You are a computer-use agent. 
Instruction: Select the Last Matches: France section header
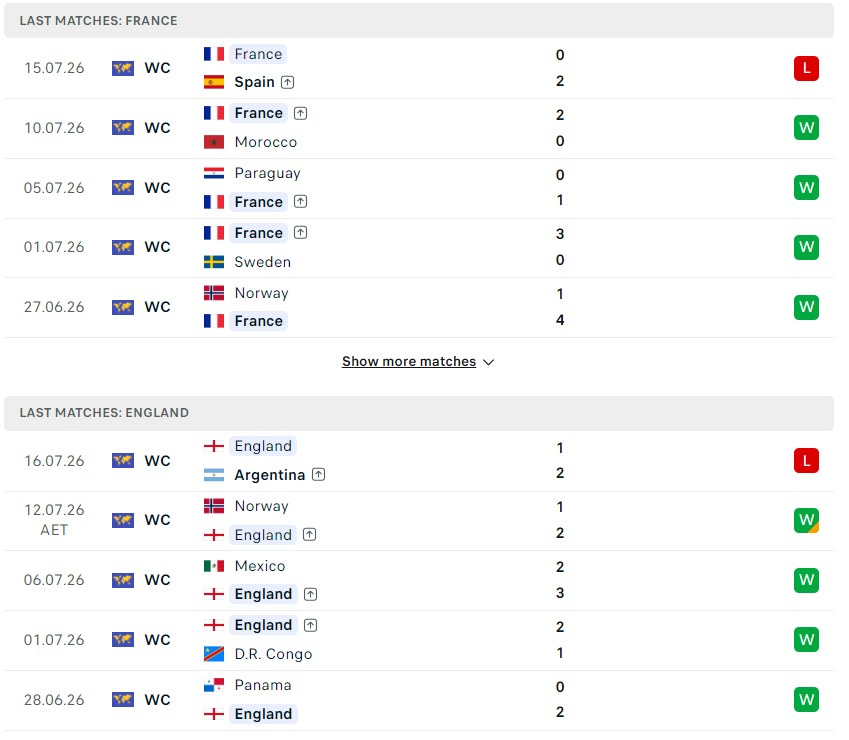pos(419,21)
